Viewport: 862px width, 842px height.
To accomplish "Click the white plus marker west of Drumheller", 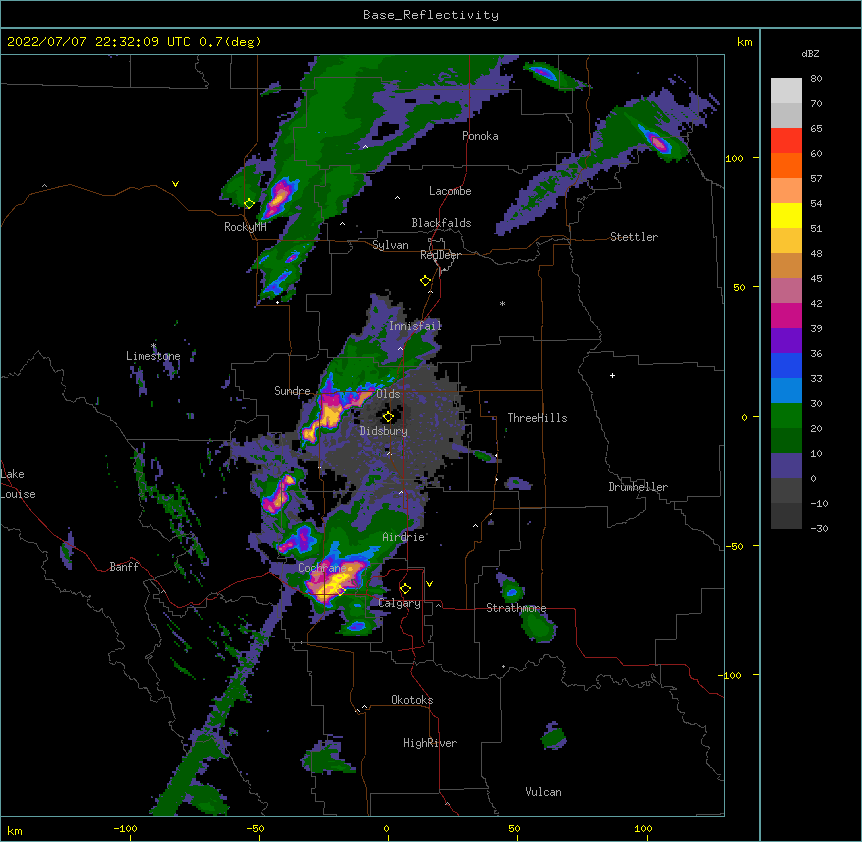I will click(x=612, y=375).
